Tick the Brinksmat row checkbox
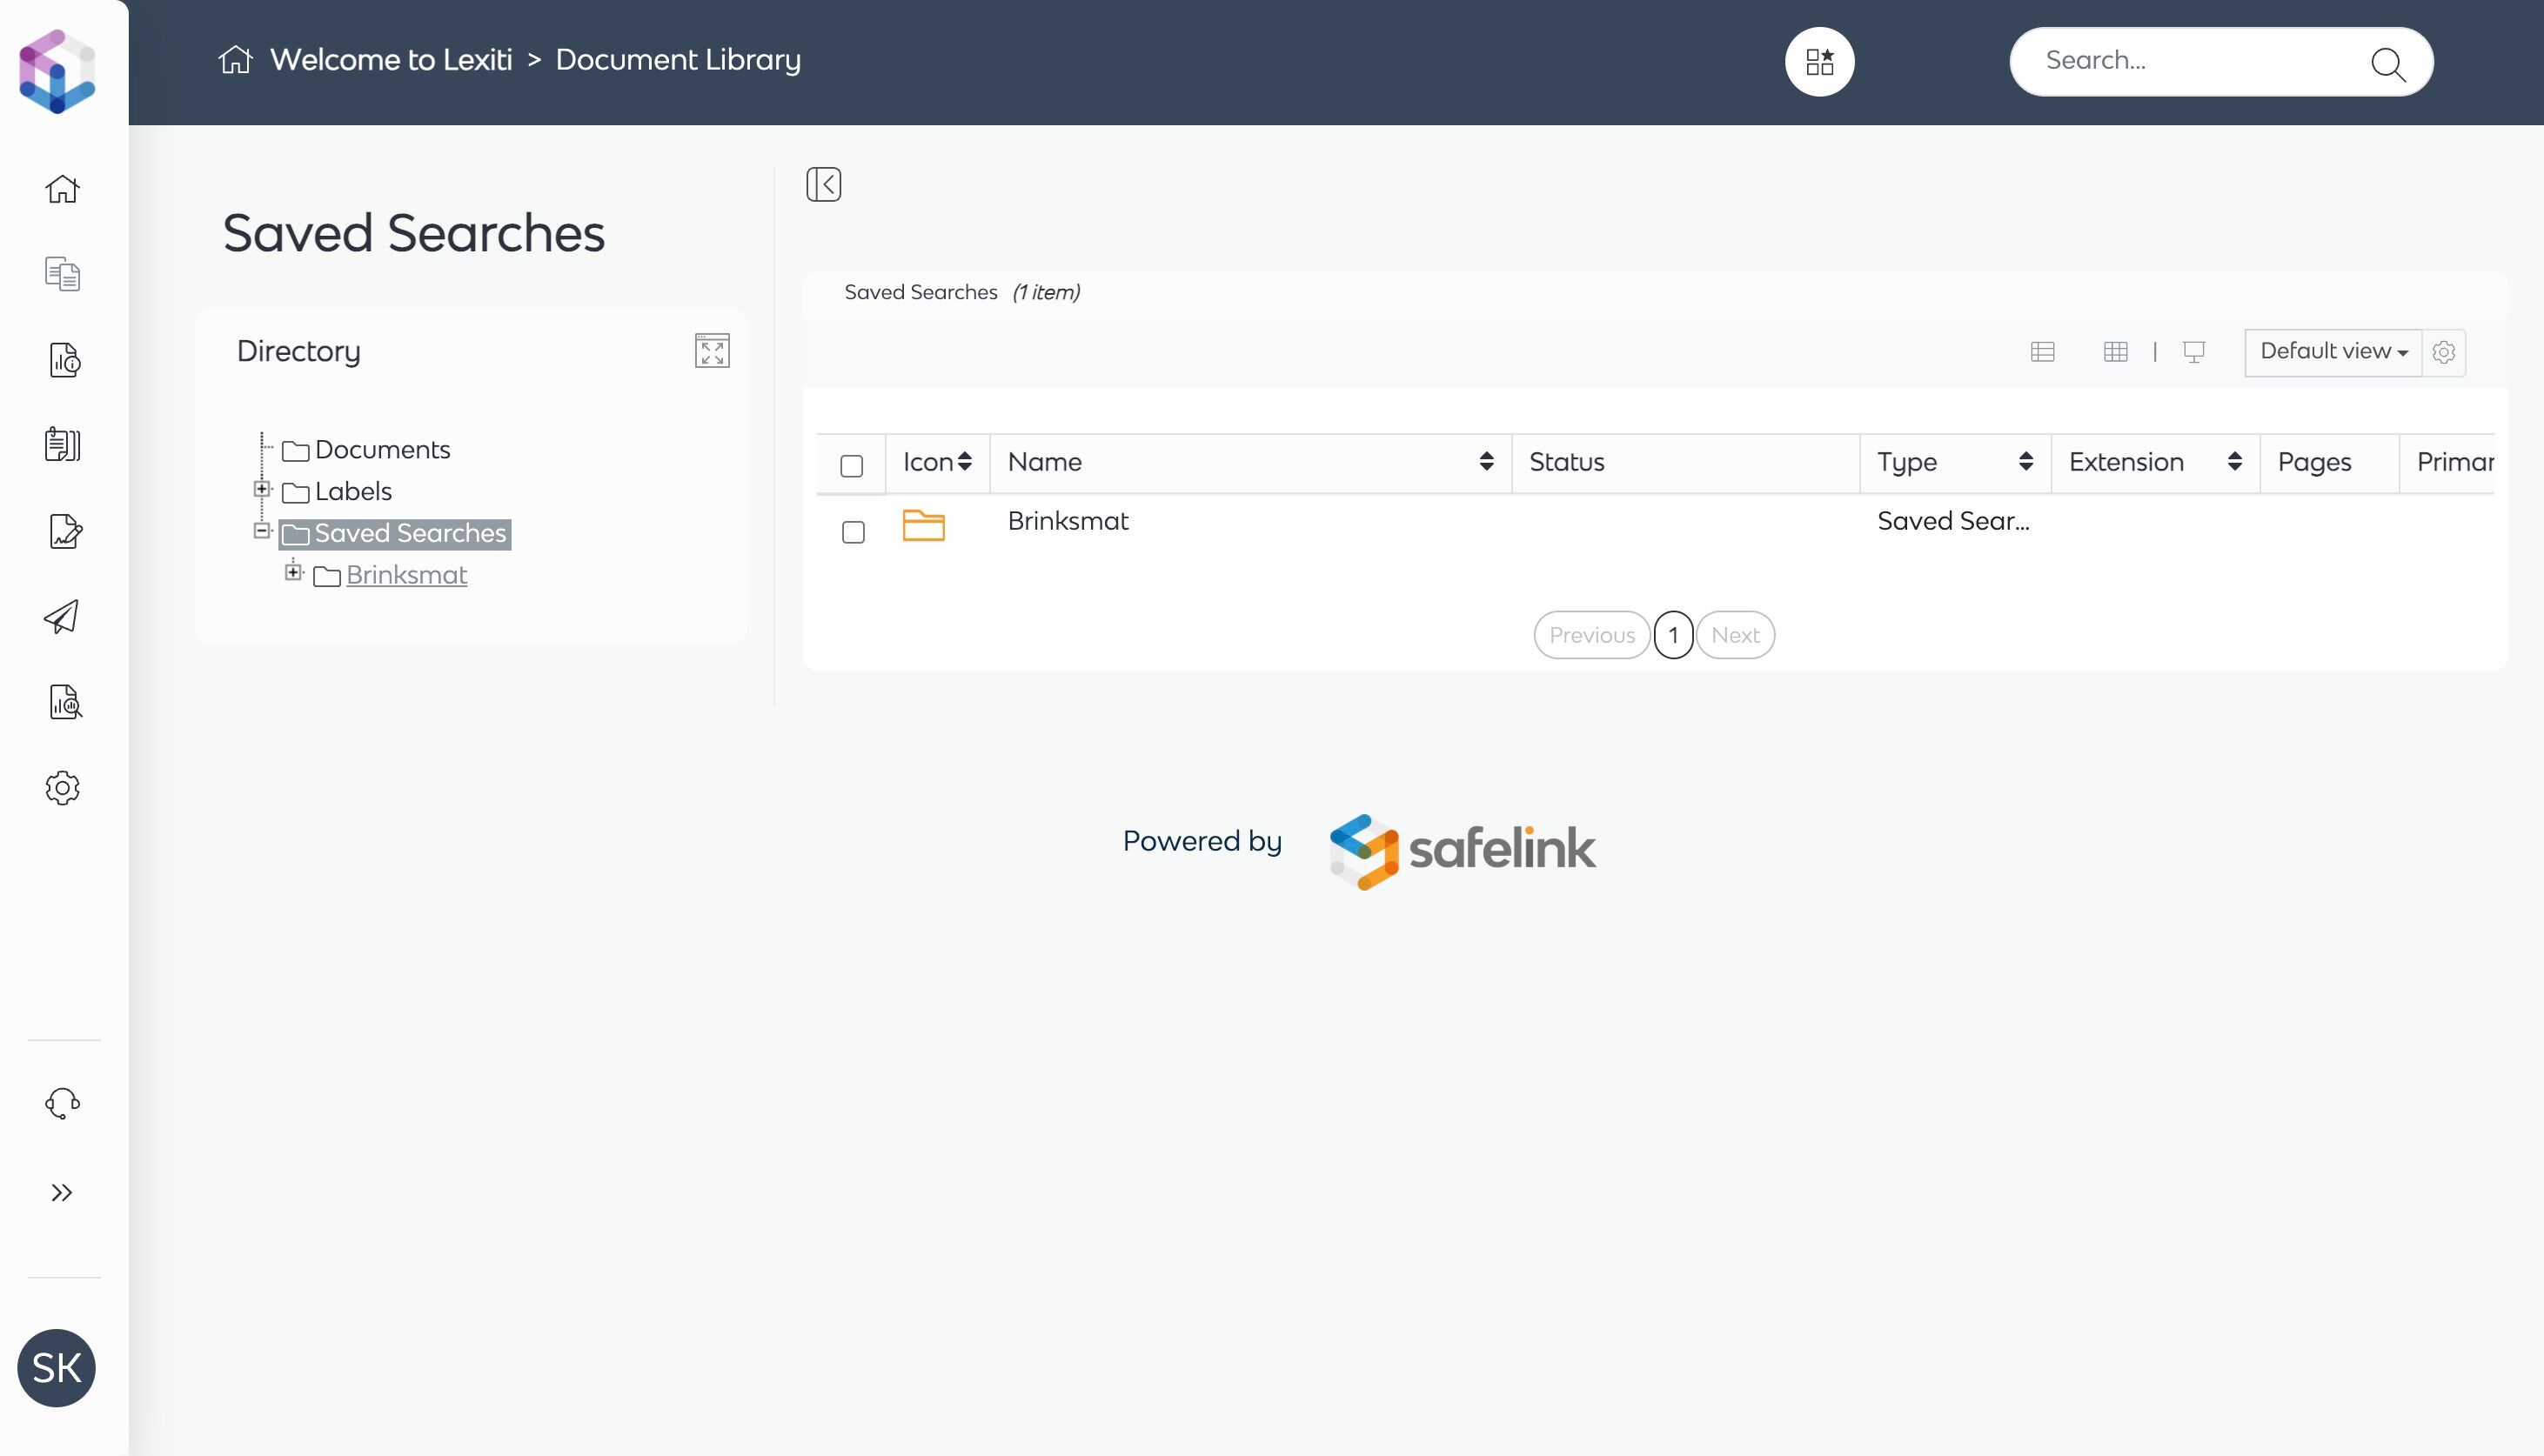The height and width of the screenshot is (1456, 2544). (x=853, y=532)
